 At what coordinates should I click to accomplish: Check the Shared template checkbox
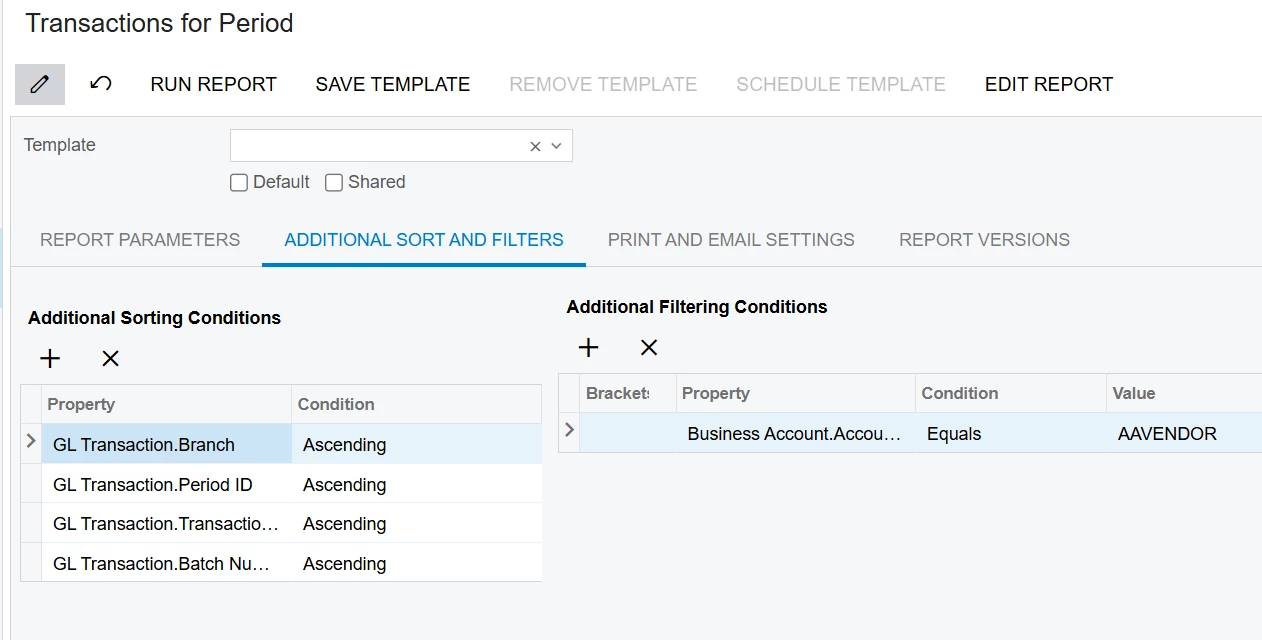334,182
